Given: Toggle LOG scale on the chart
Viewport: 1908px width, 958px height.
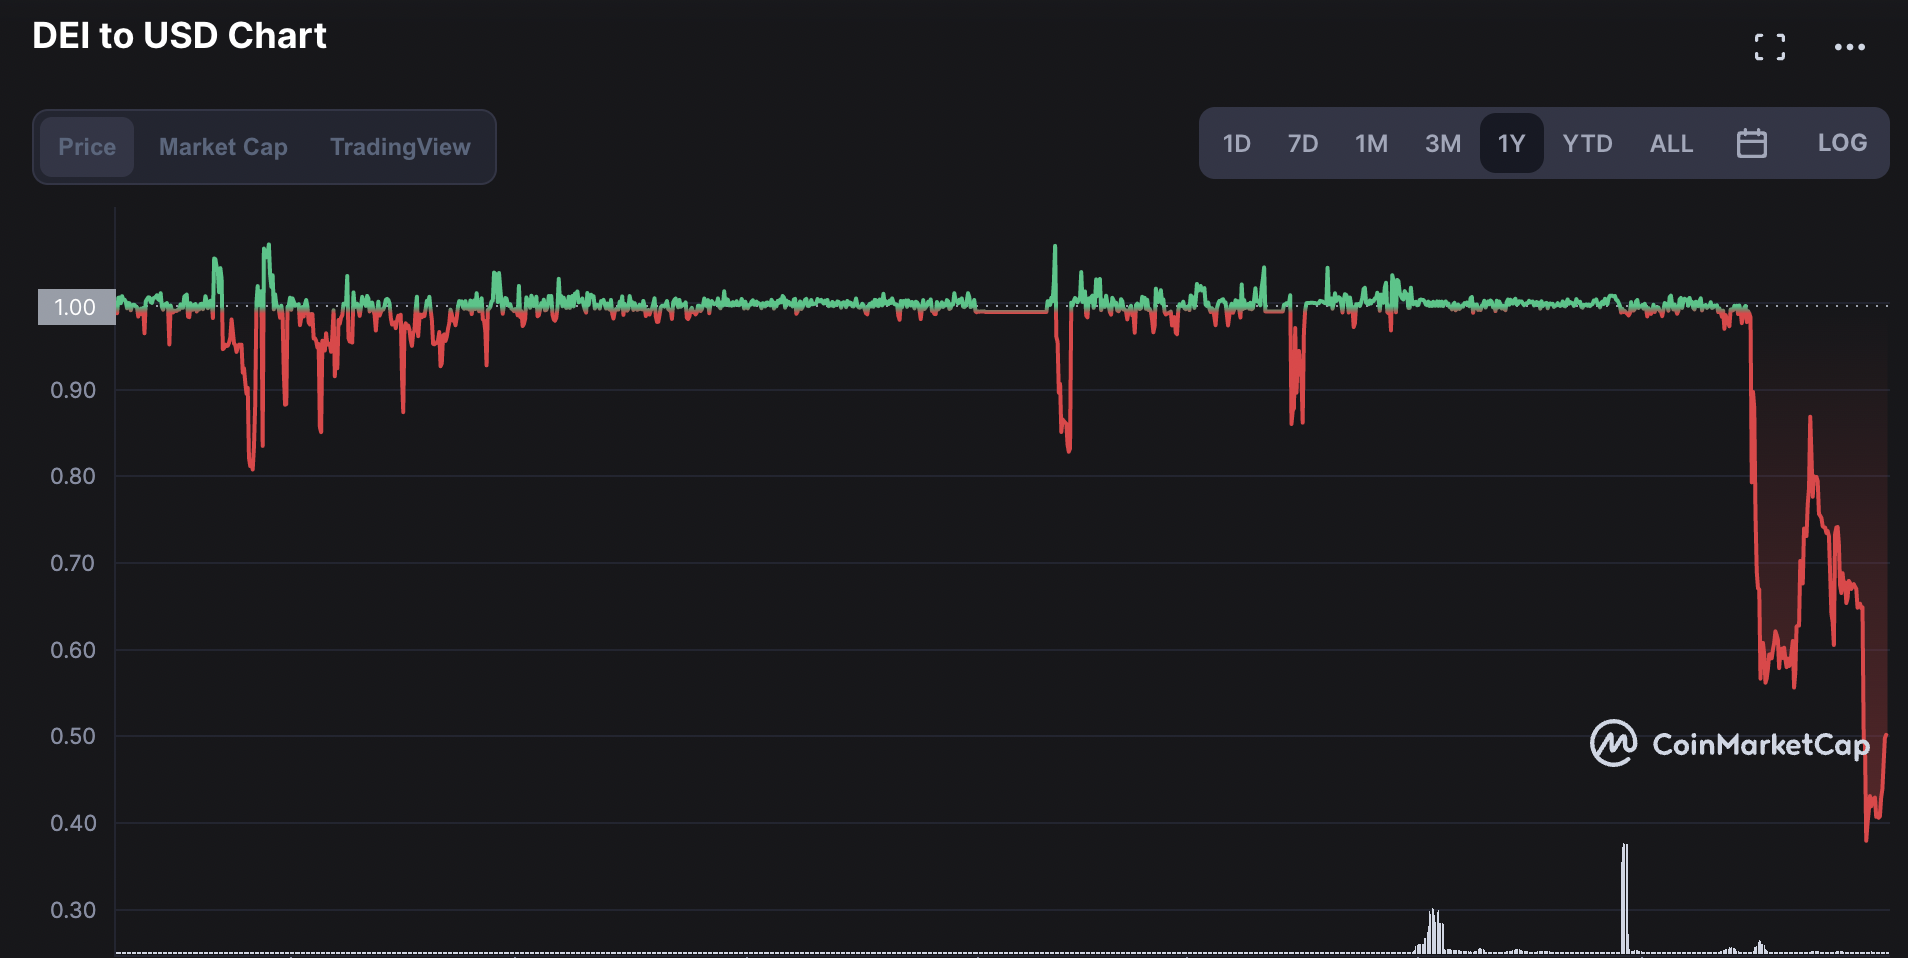Looking at the screenshot, I should point(1842,143).
